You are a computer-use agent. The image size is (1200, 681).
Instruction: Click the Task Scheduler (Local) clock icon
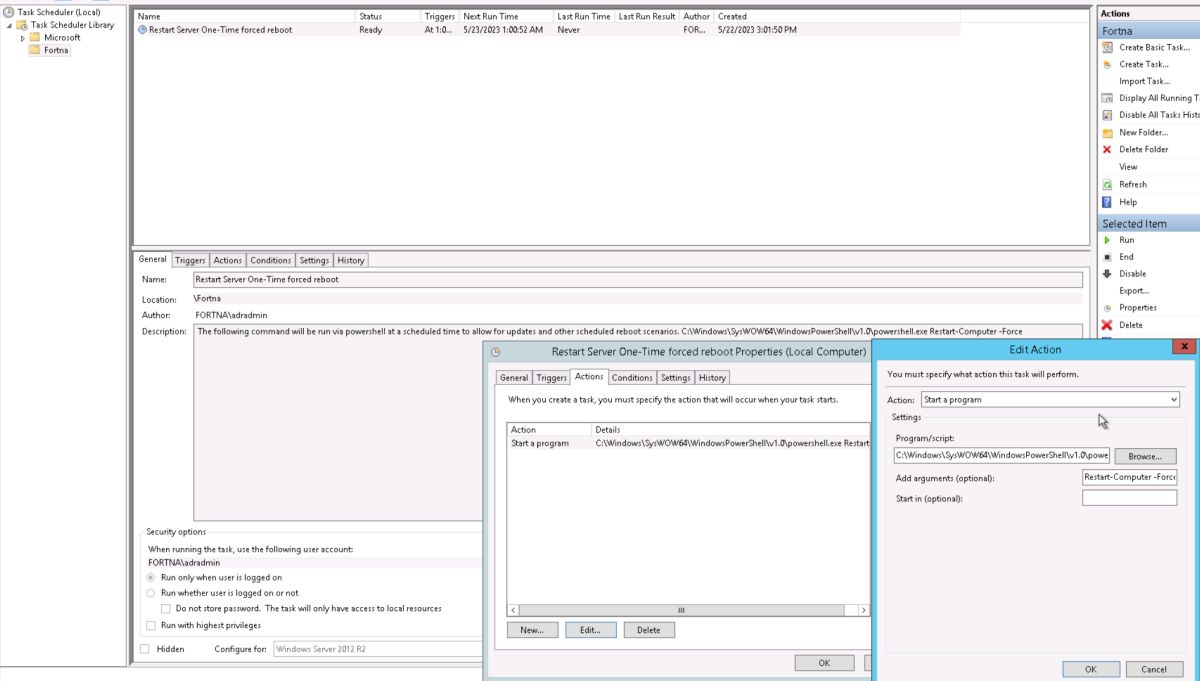(x=9, y=12)
